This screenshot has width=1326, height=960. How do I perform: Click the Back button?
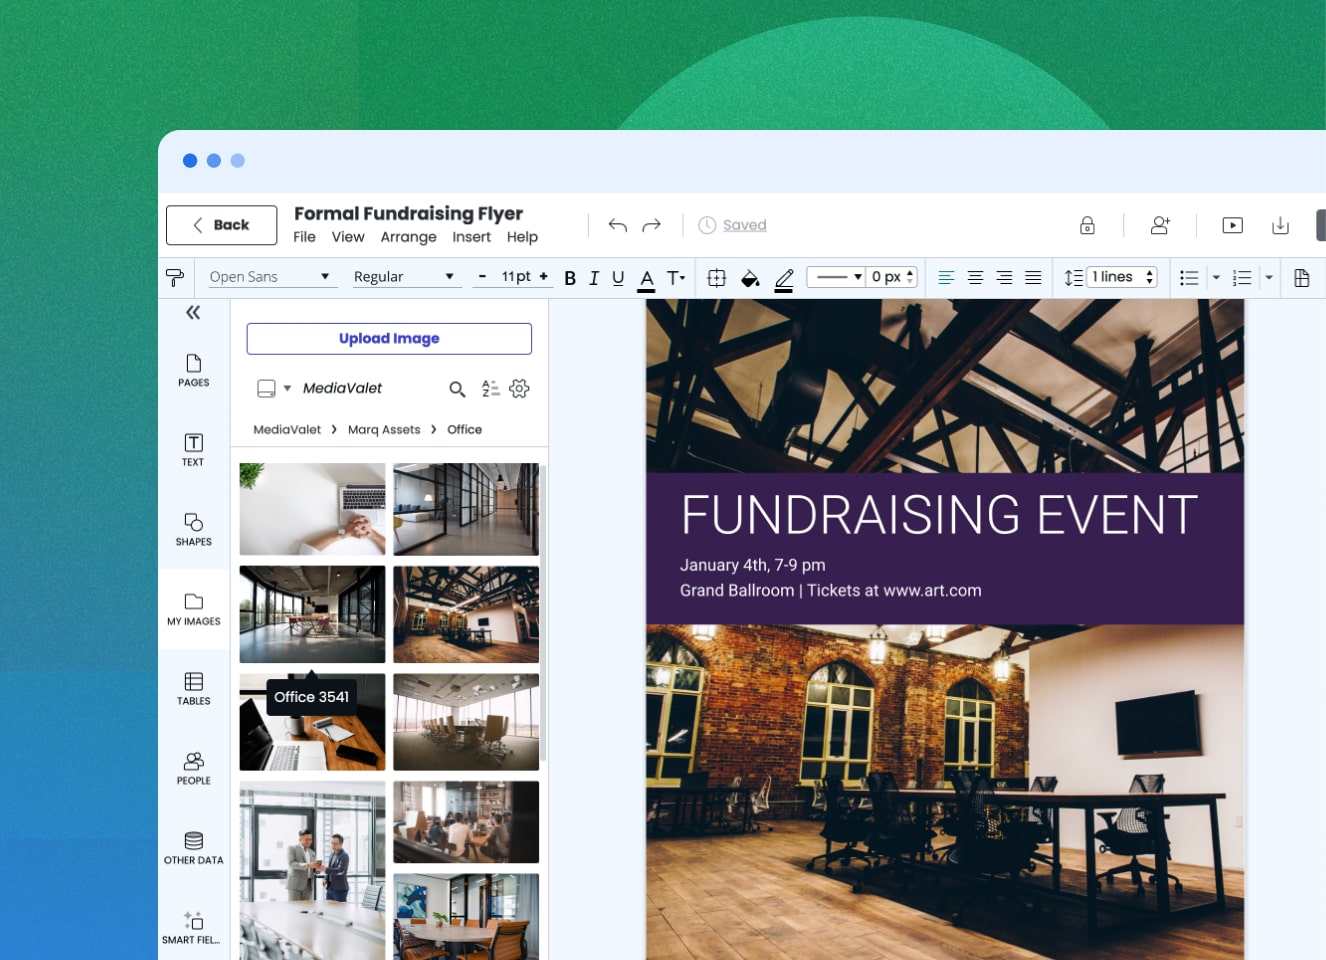221,225
